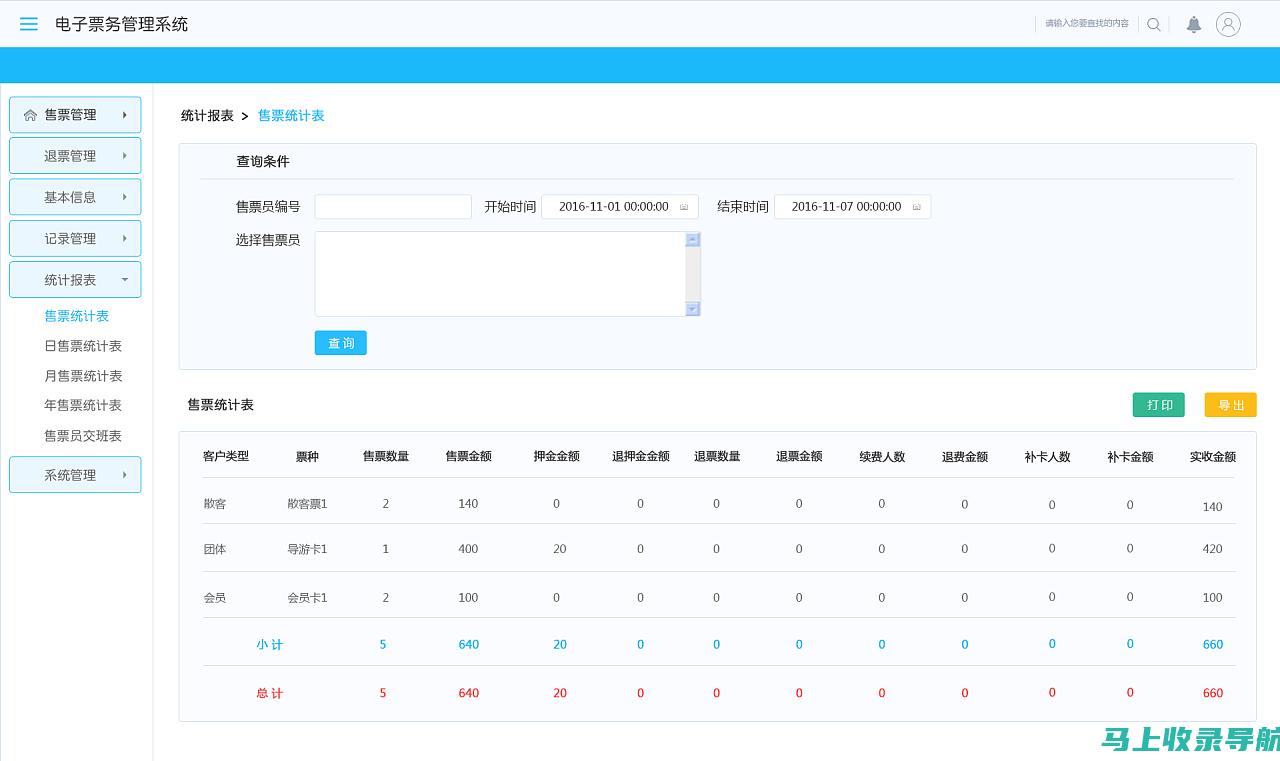1280x761 pixels.
Task: Open the user profile avatar
Action: point(1228,24)
